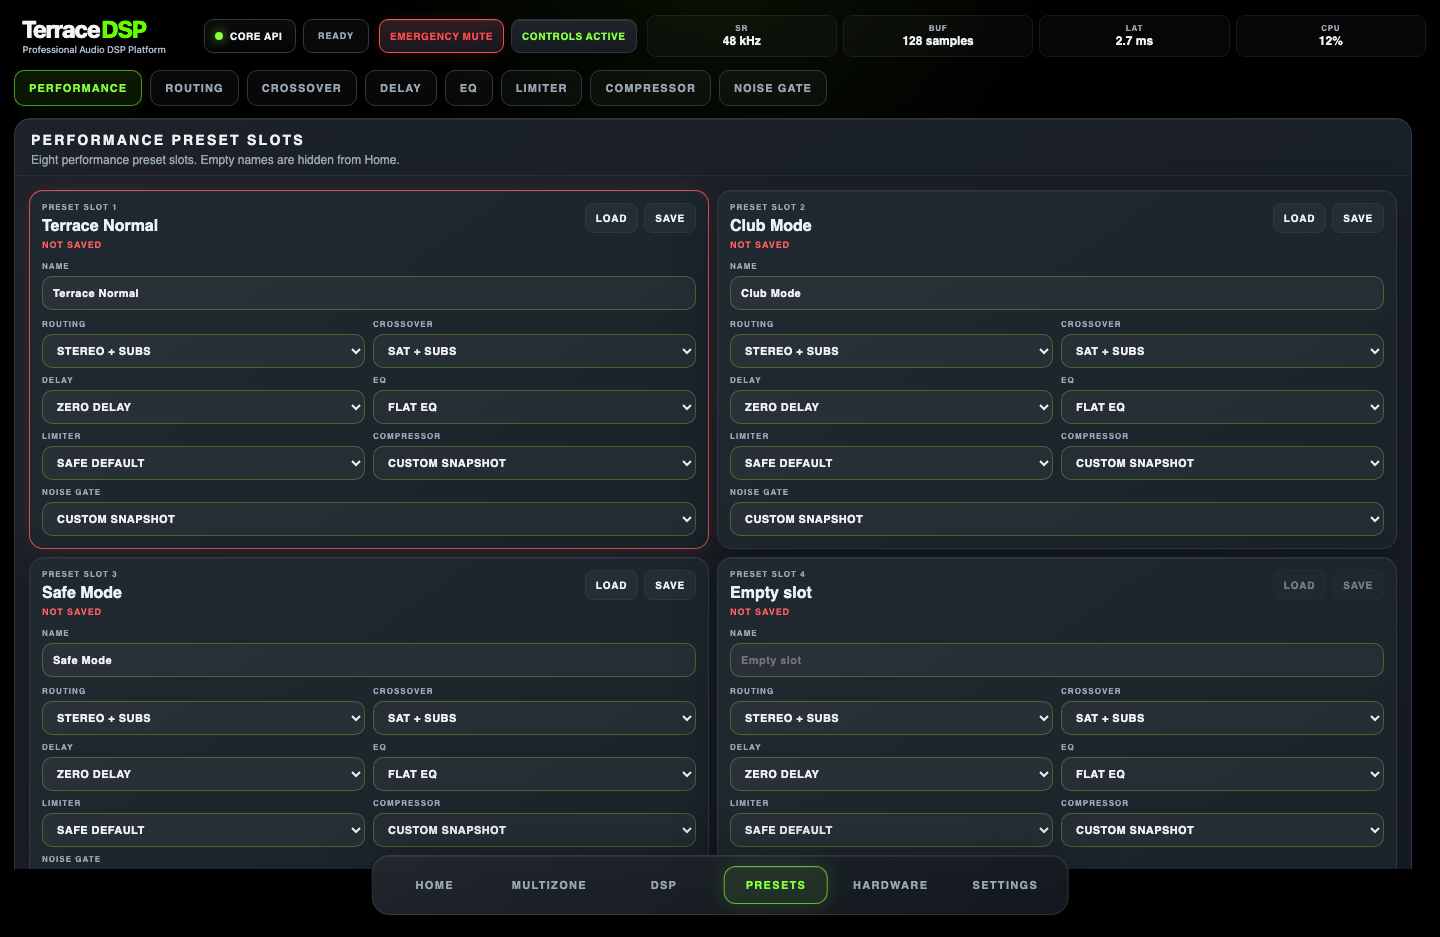Image resolution: width=1440 pixels, height=937 pixels.
Task: Click the CPU 12% readout
Action: click(1331, 36)
